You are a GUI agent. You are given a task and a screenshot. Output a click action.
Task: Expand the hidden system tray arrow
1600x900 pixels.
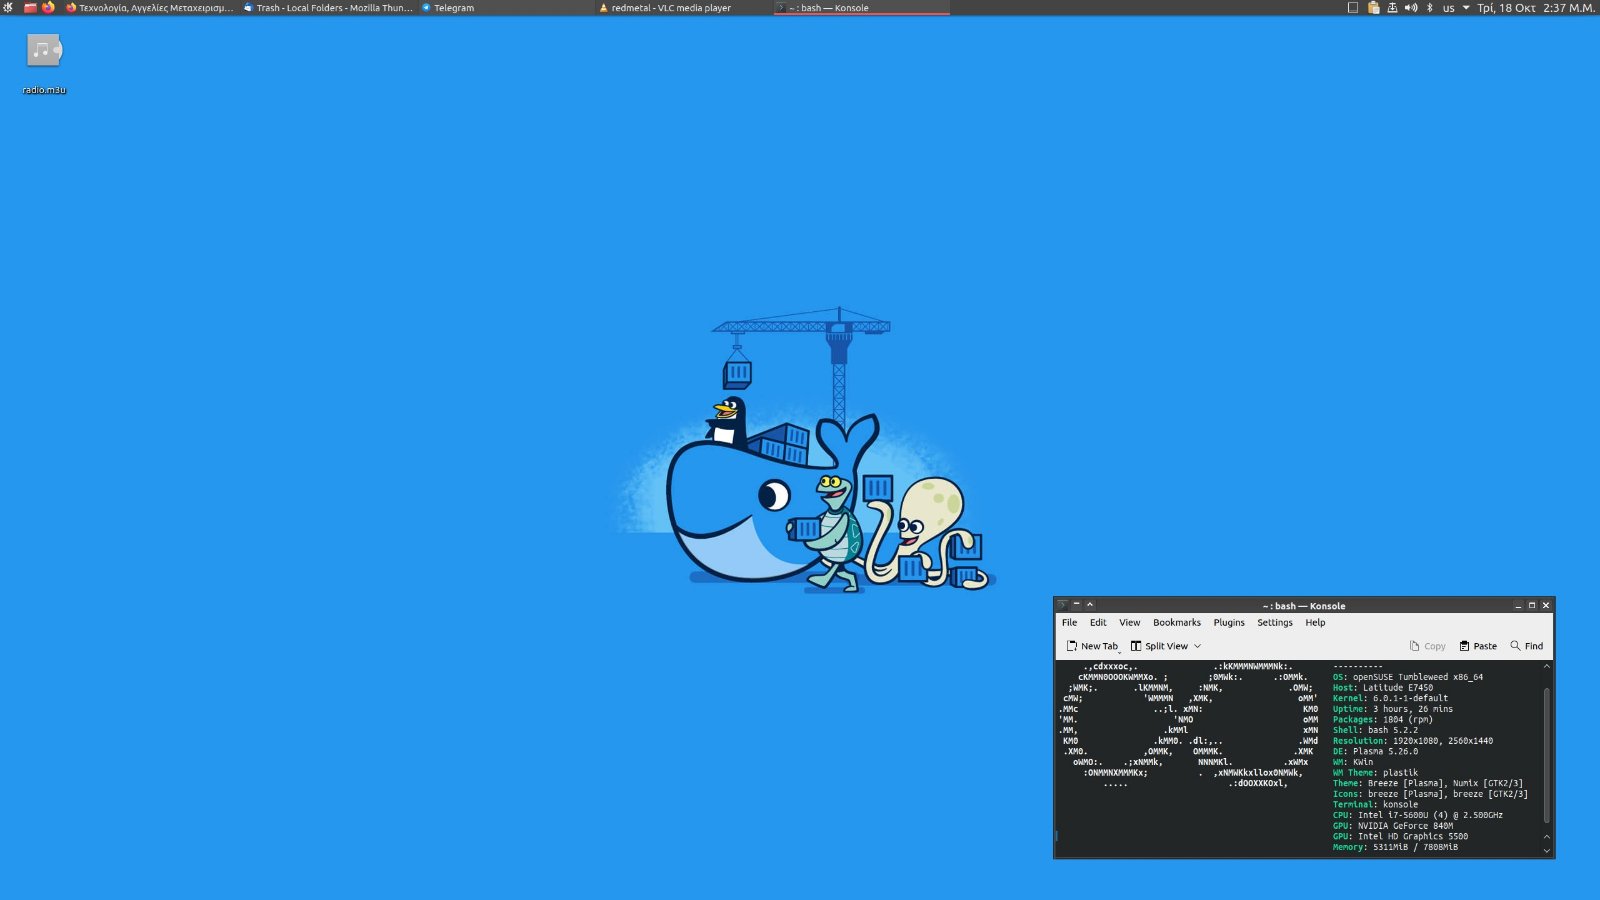click(1466, 7)
